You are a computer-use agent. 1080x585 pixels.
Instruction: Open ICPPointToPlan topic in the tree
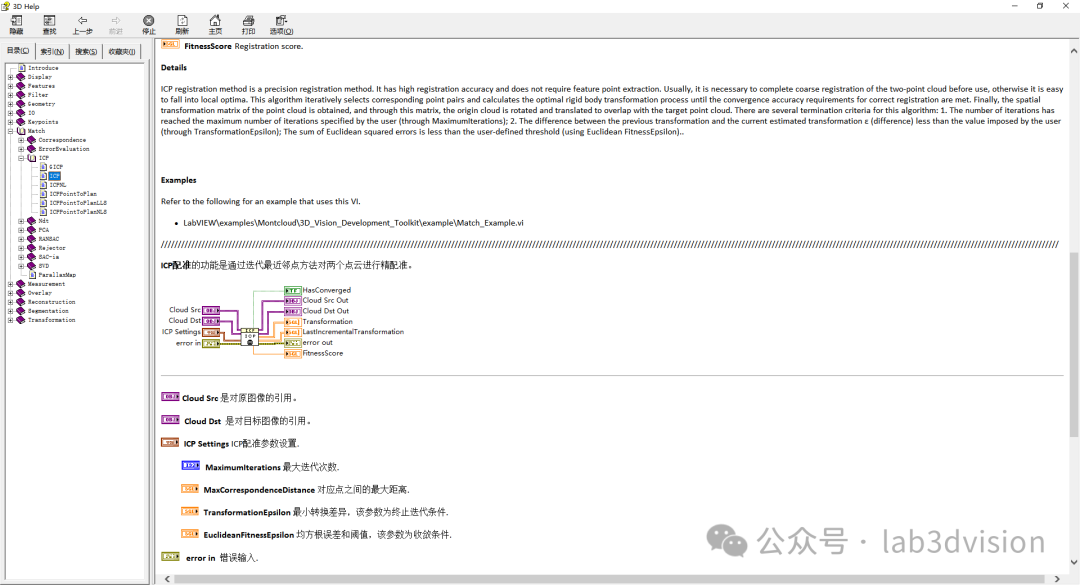(72, 194)
